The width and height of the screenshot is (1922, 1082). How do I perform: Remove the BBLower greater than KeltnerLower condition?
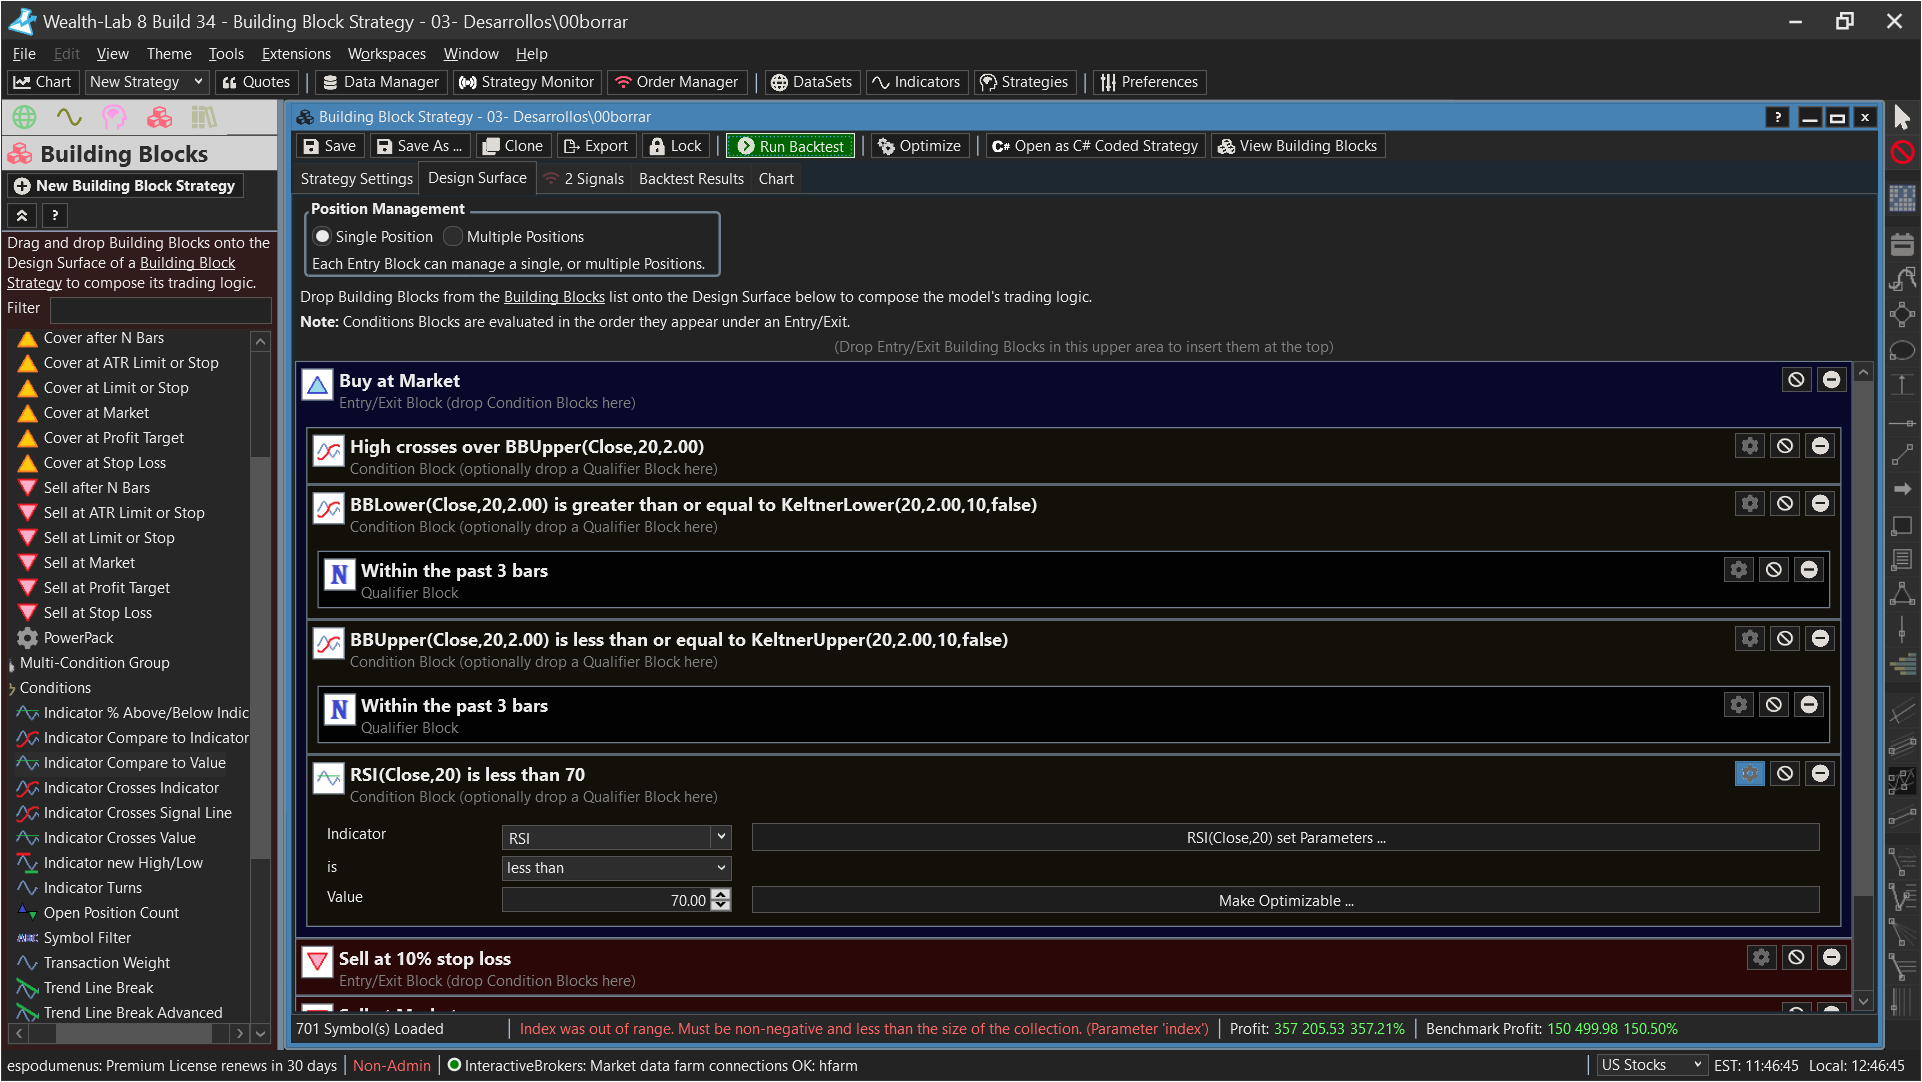1820,504
